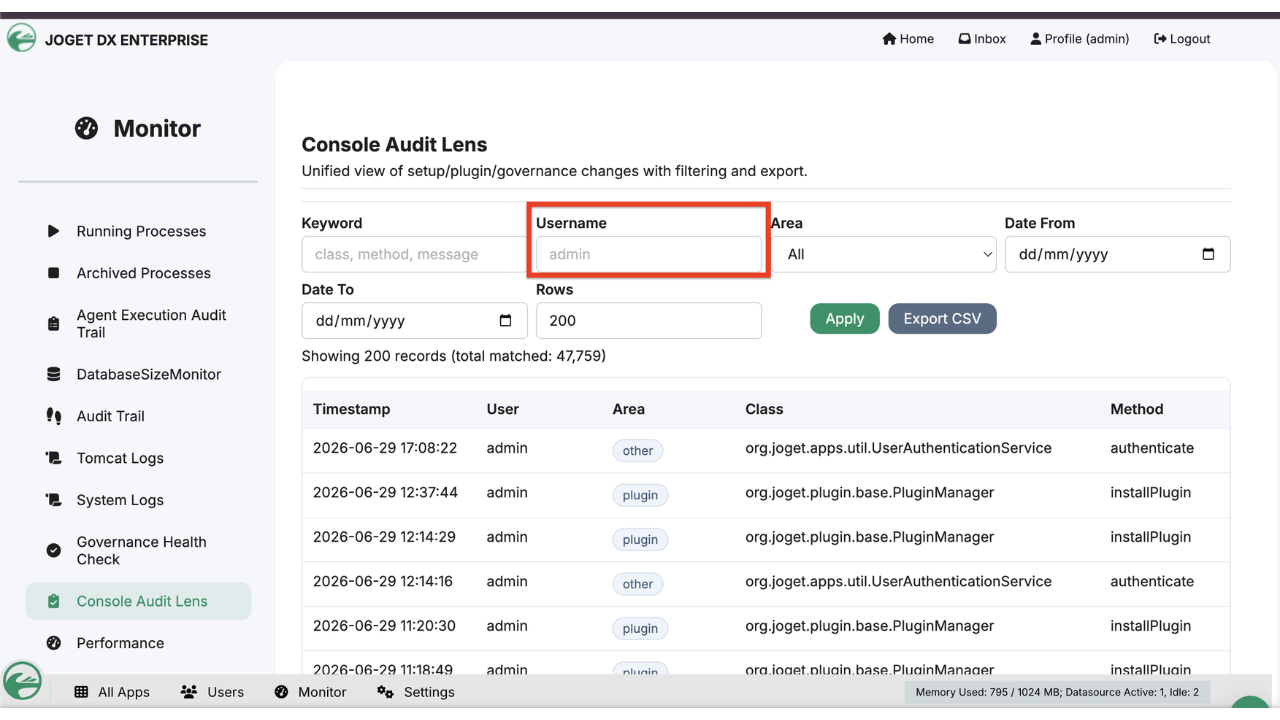Click the Joget DX Enterprise logo icon
The height and width of the screenshot is (720, 1280).
pyautogui.click(x=21, y=38)
